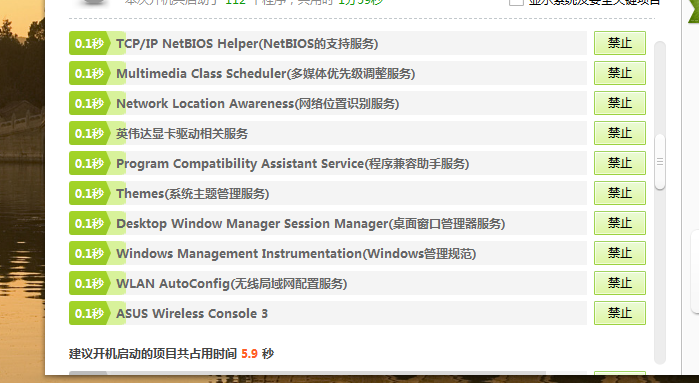Disable Windows Management Instrumentation with 禁止
This screenshot has width=699, height=383.
coord(620,253)
